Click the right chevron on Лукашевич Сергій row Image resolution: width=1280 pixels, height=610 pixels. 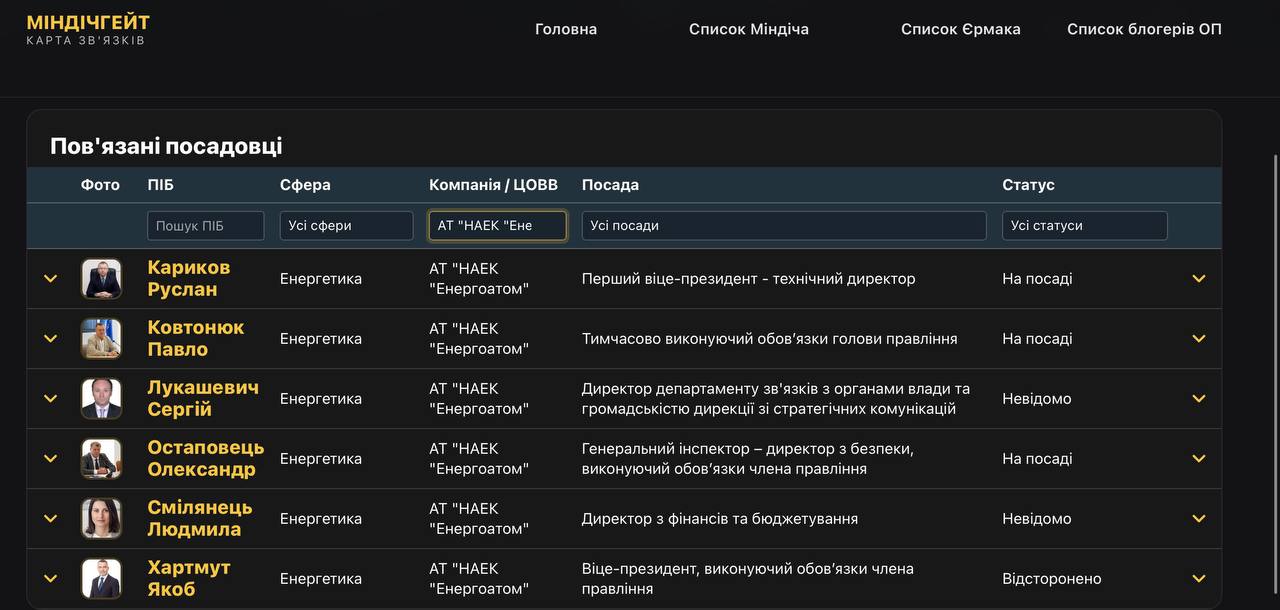click(1199, 399)
